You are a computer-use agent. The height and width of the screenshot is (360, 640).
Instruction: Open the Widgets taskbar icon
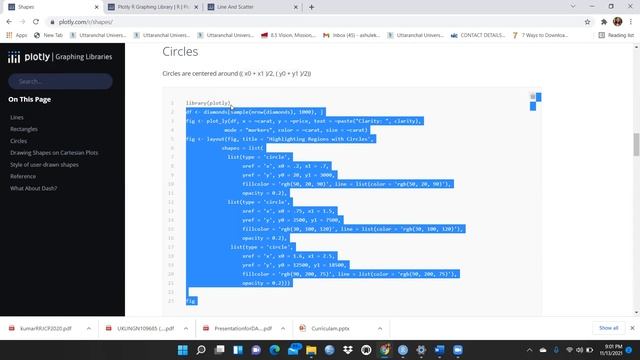(238, 350)
